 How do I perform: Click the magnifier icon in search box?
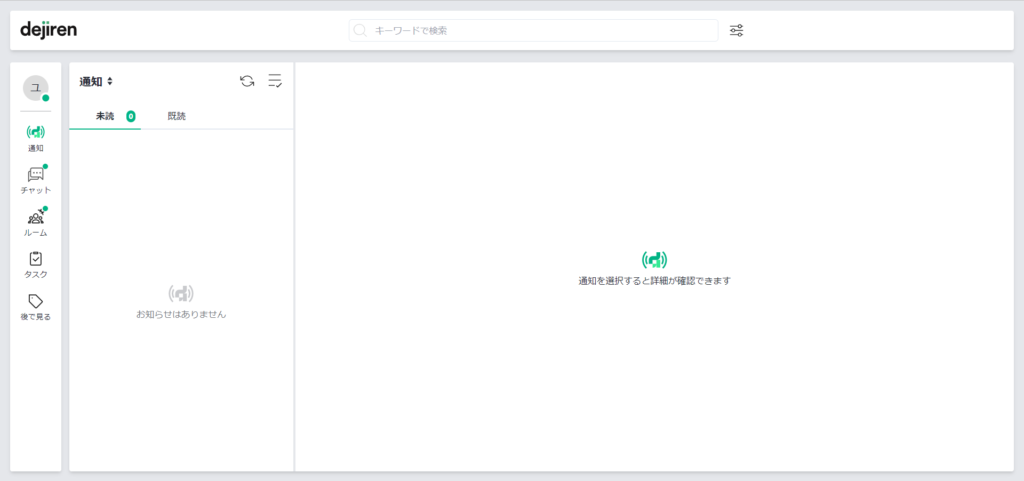pyautogui.click(x=360, y=31)
